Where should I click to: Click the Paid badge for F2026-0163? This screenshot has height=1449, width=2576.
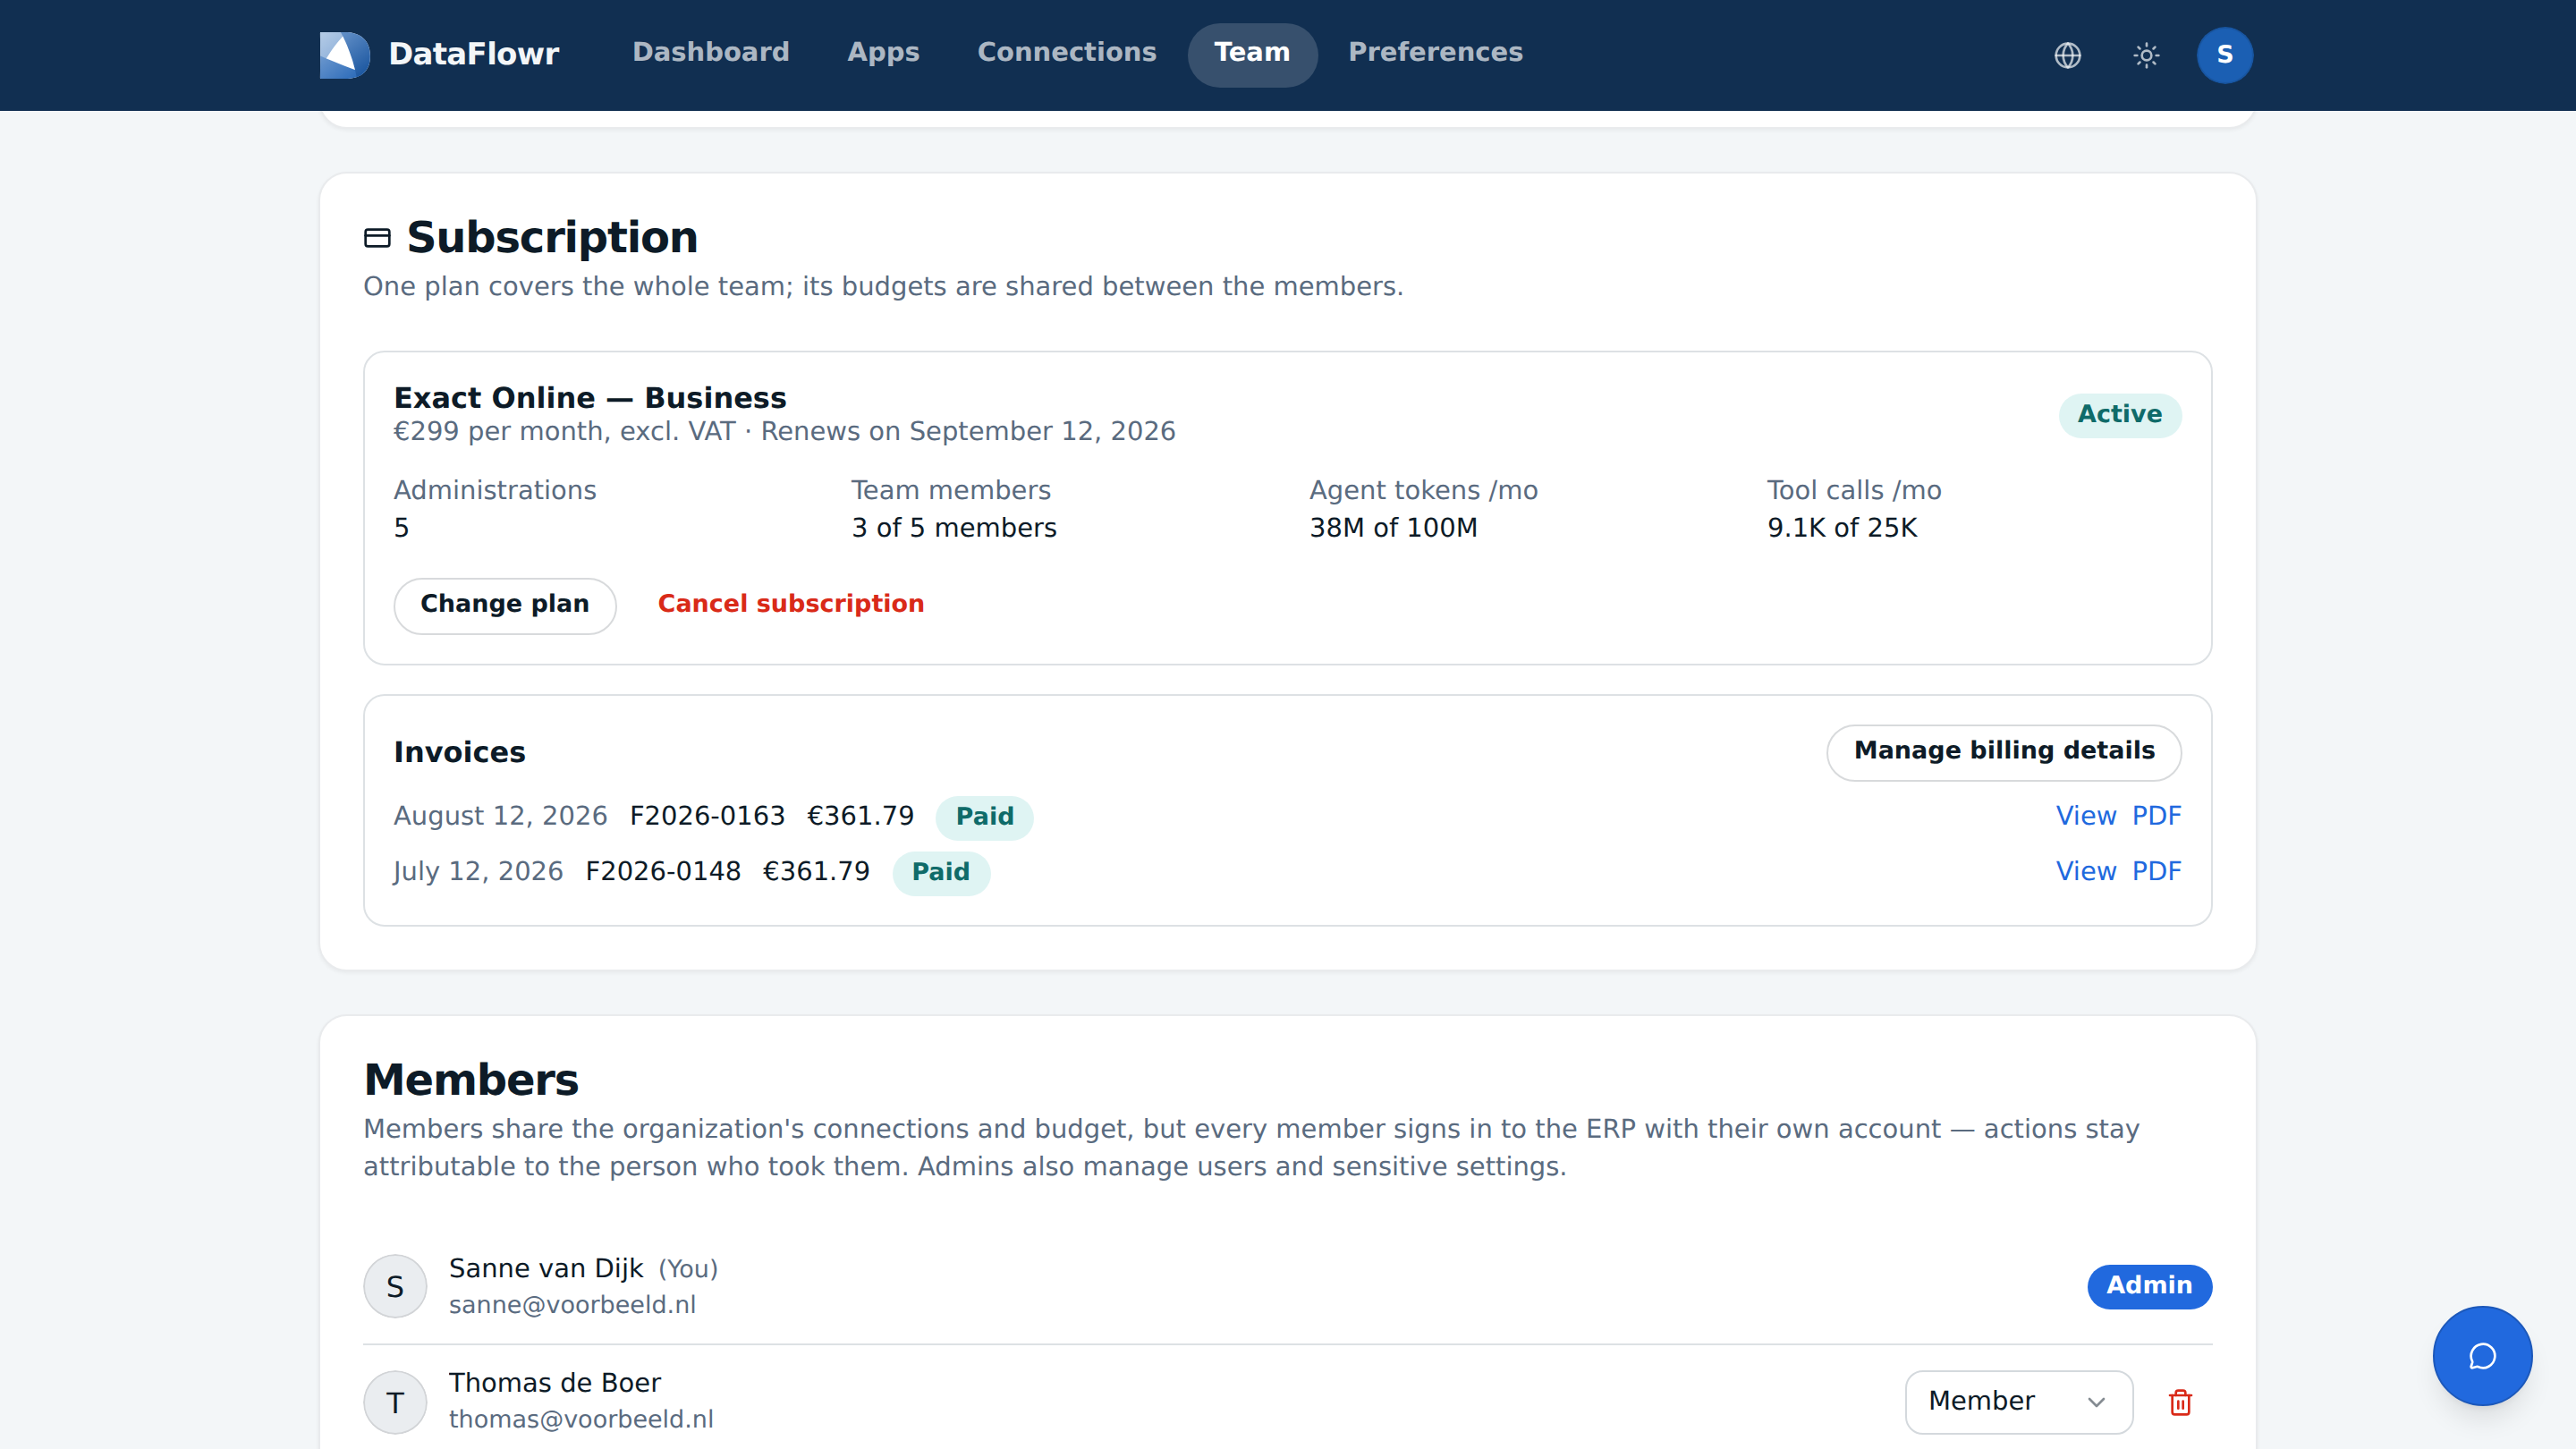point(984,817)
